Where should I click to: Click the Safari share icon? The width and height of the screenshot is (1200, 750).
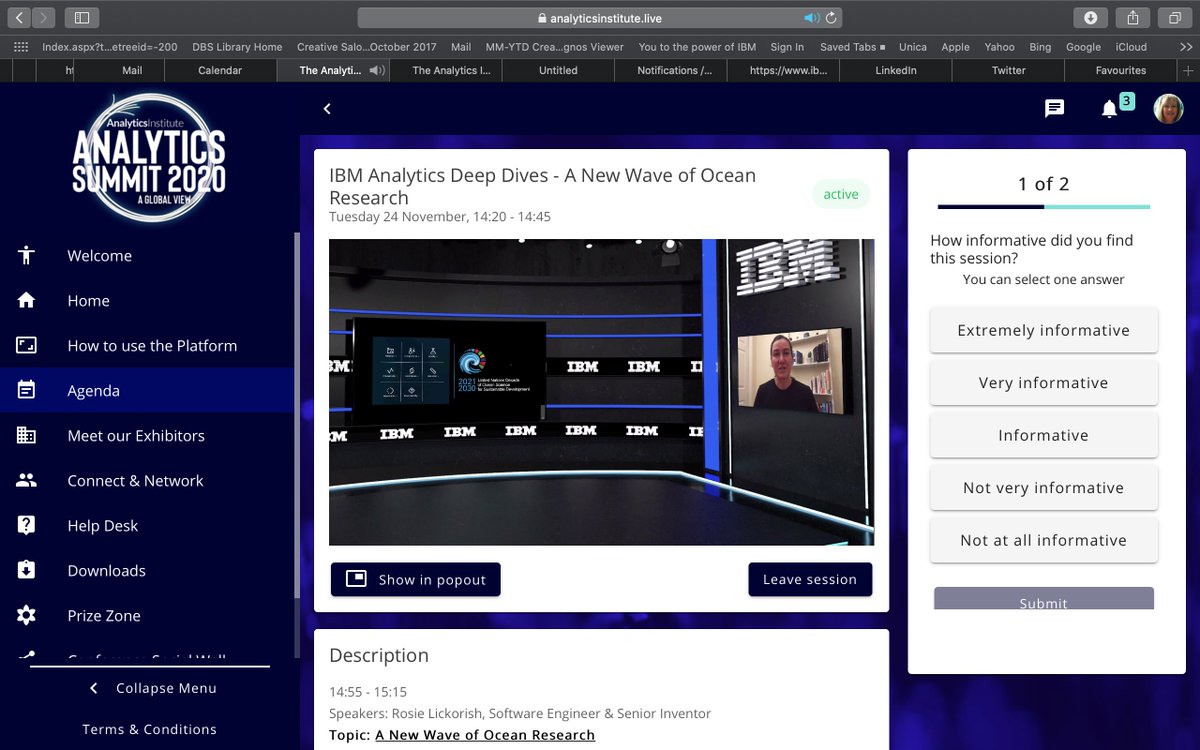(x=1133, y=18)
